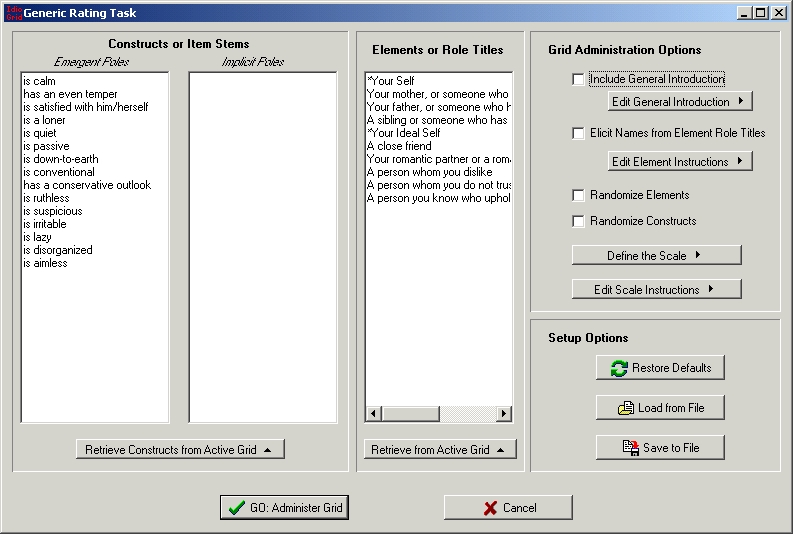Click the Save to File disk icon
This screenshot has width=793, height=534.
point(630,448)
